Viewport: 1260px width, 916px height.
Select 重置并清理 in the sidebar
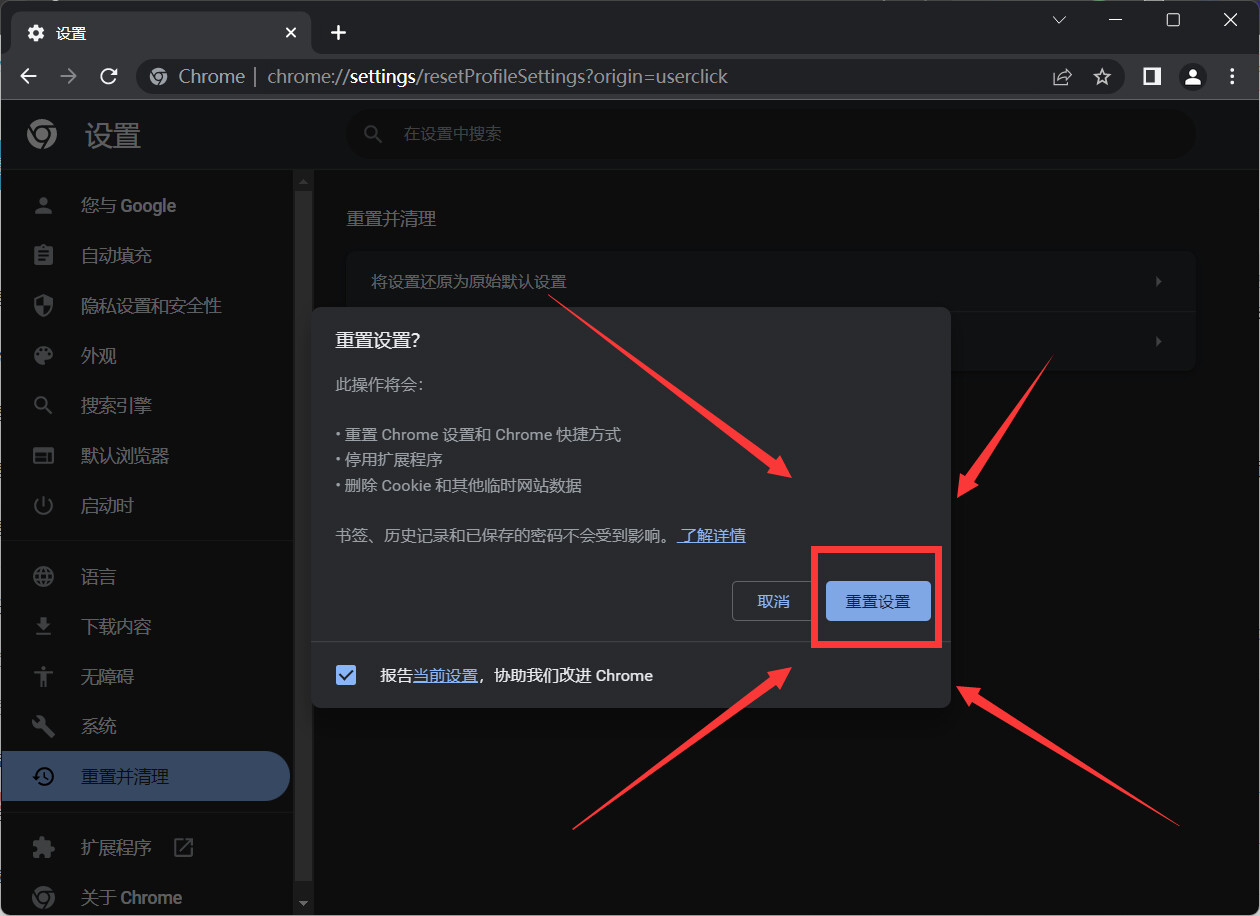coord(130,775)
